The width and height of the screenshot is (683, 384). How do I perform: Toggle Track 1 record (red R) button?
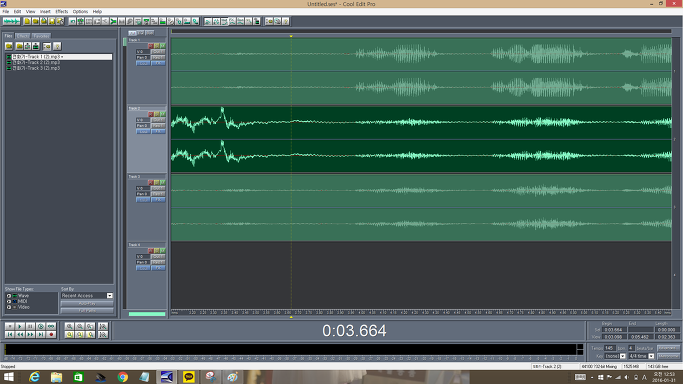(x=151, y=46)
